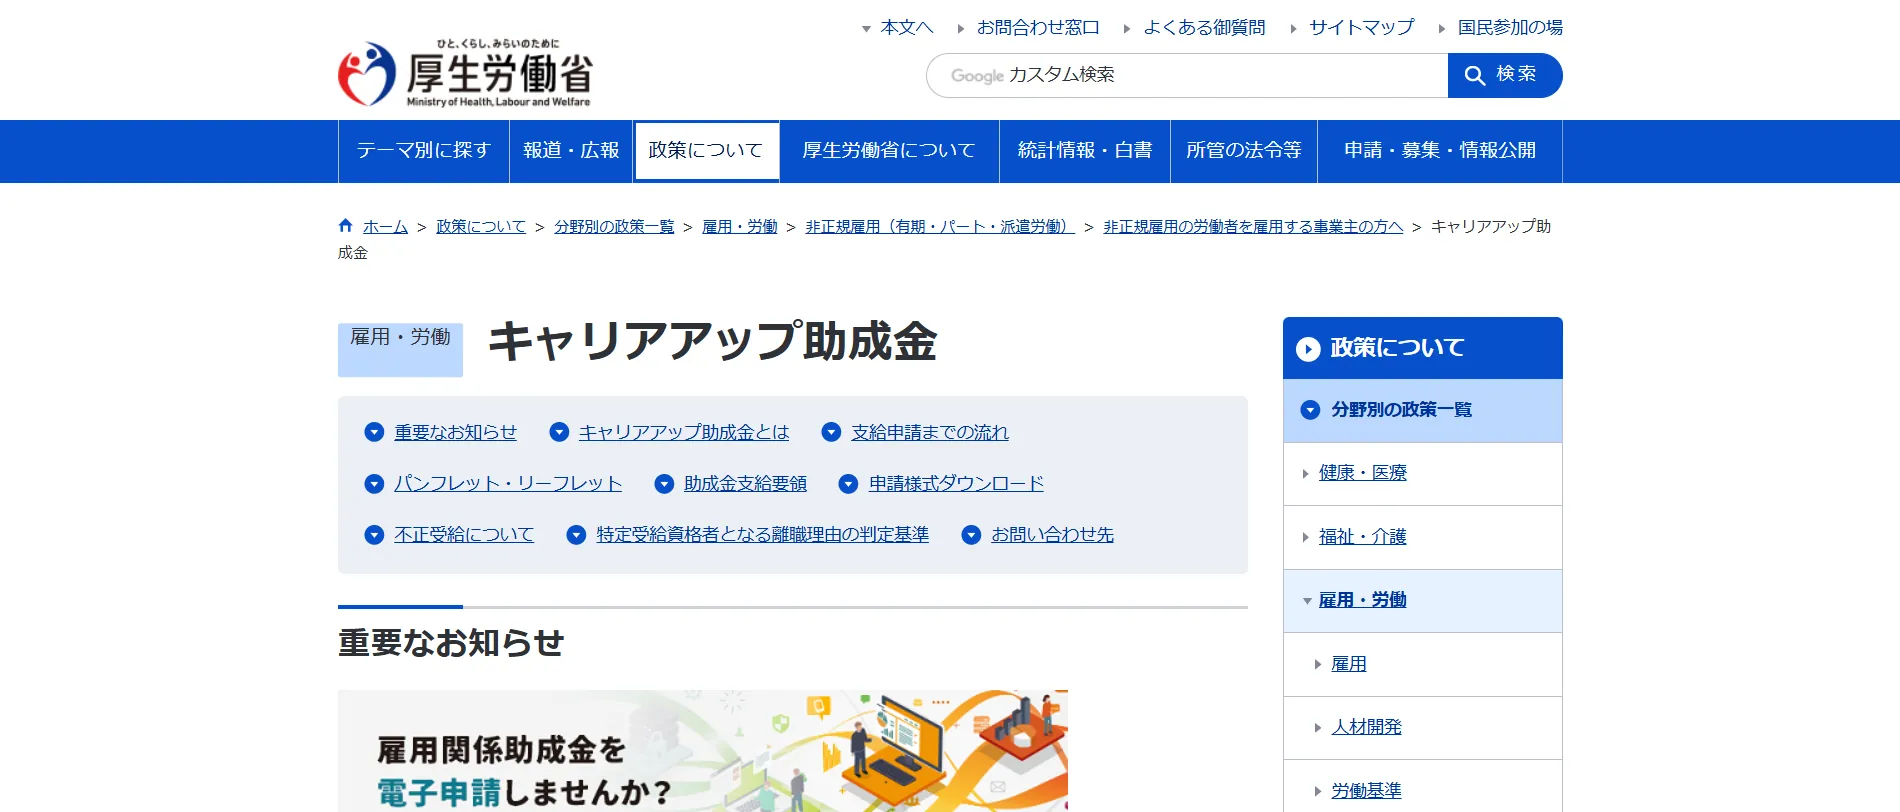Click circle arrow icon beside 特定受給資格者となる離職理由の判定基準
The image size is (1900, 812).
(x=576, y=535)
